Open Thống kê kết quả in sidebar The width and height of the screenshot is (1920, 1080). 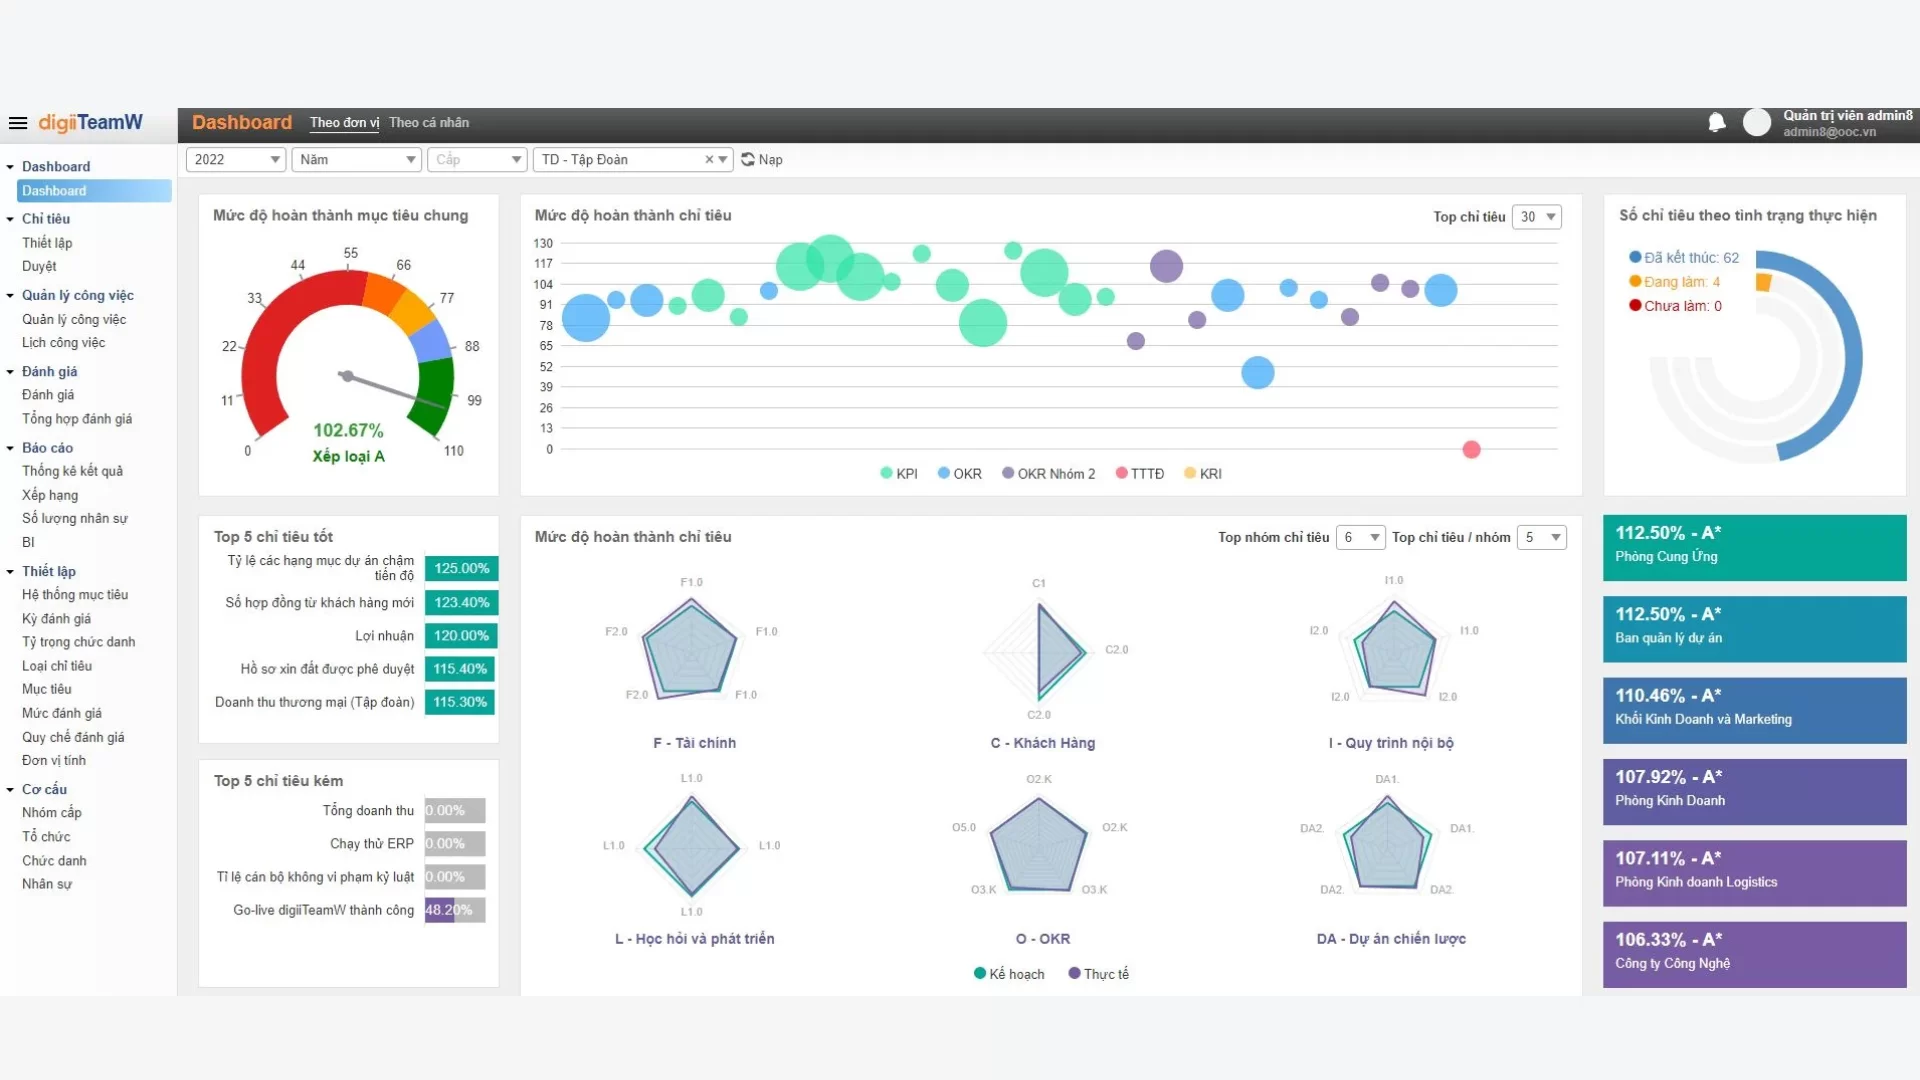point(72,471)
